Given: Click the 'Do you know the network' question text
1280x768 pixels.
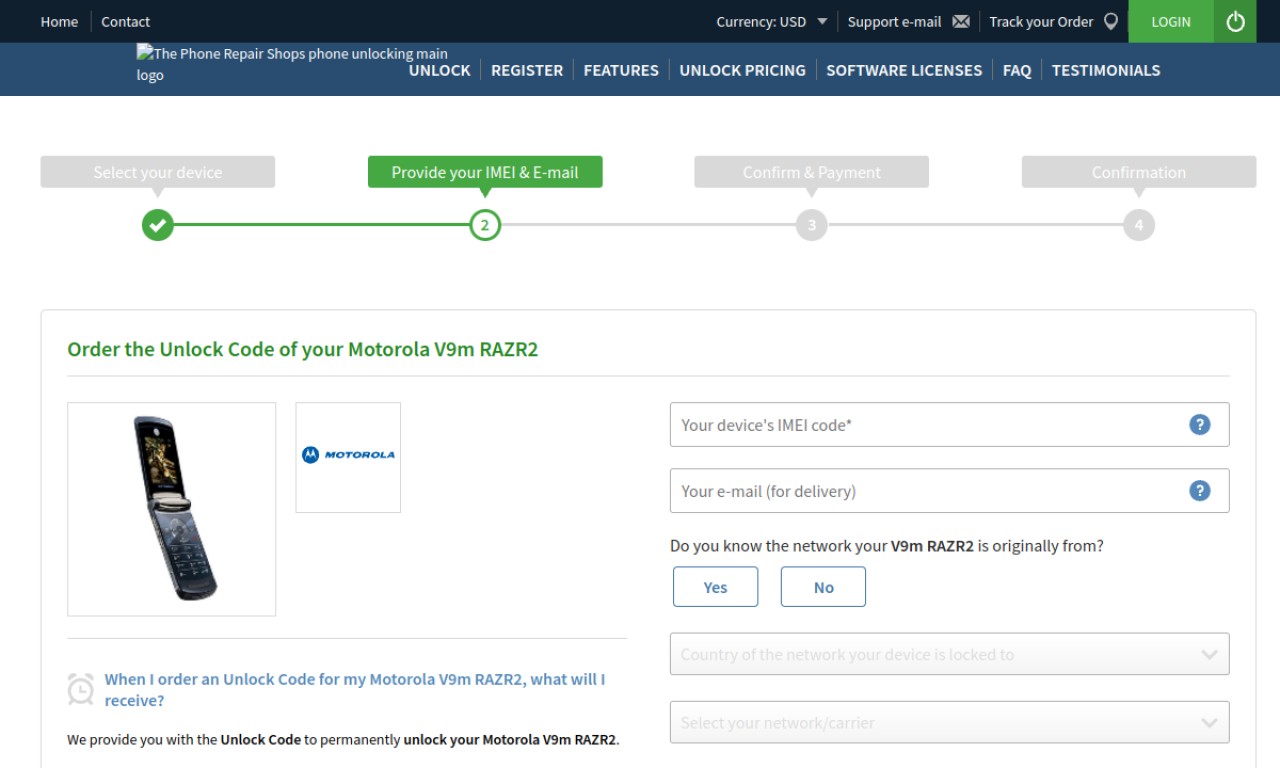Looking at the screenshot, I should tap(887, 546).
